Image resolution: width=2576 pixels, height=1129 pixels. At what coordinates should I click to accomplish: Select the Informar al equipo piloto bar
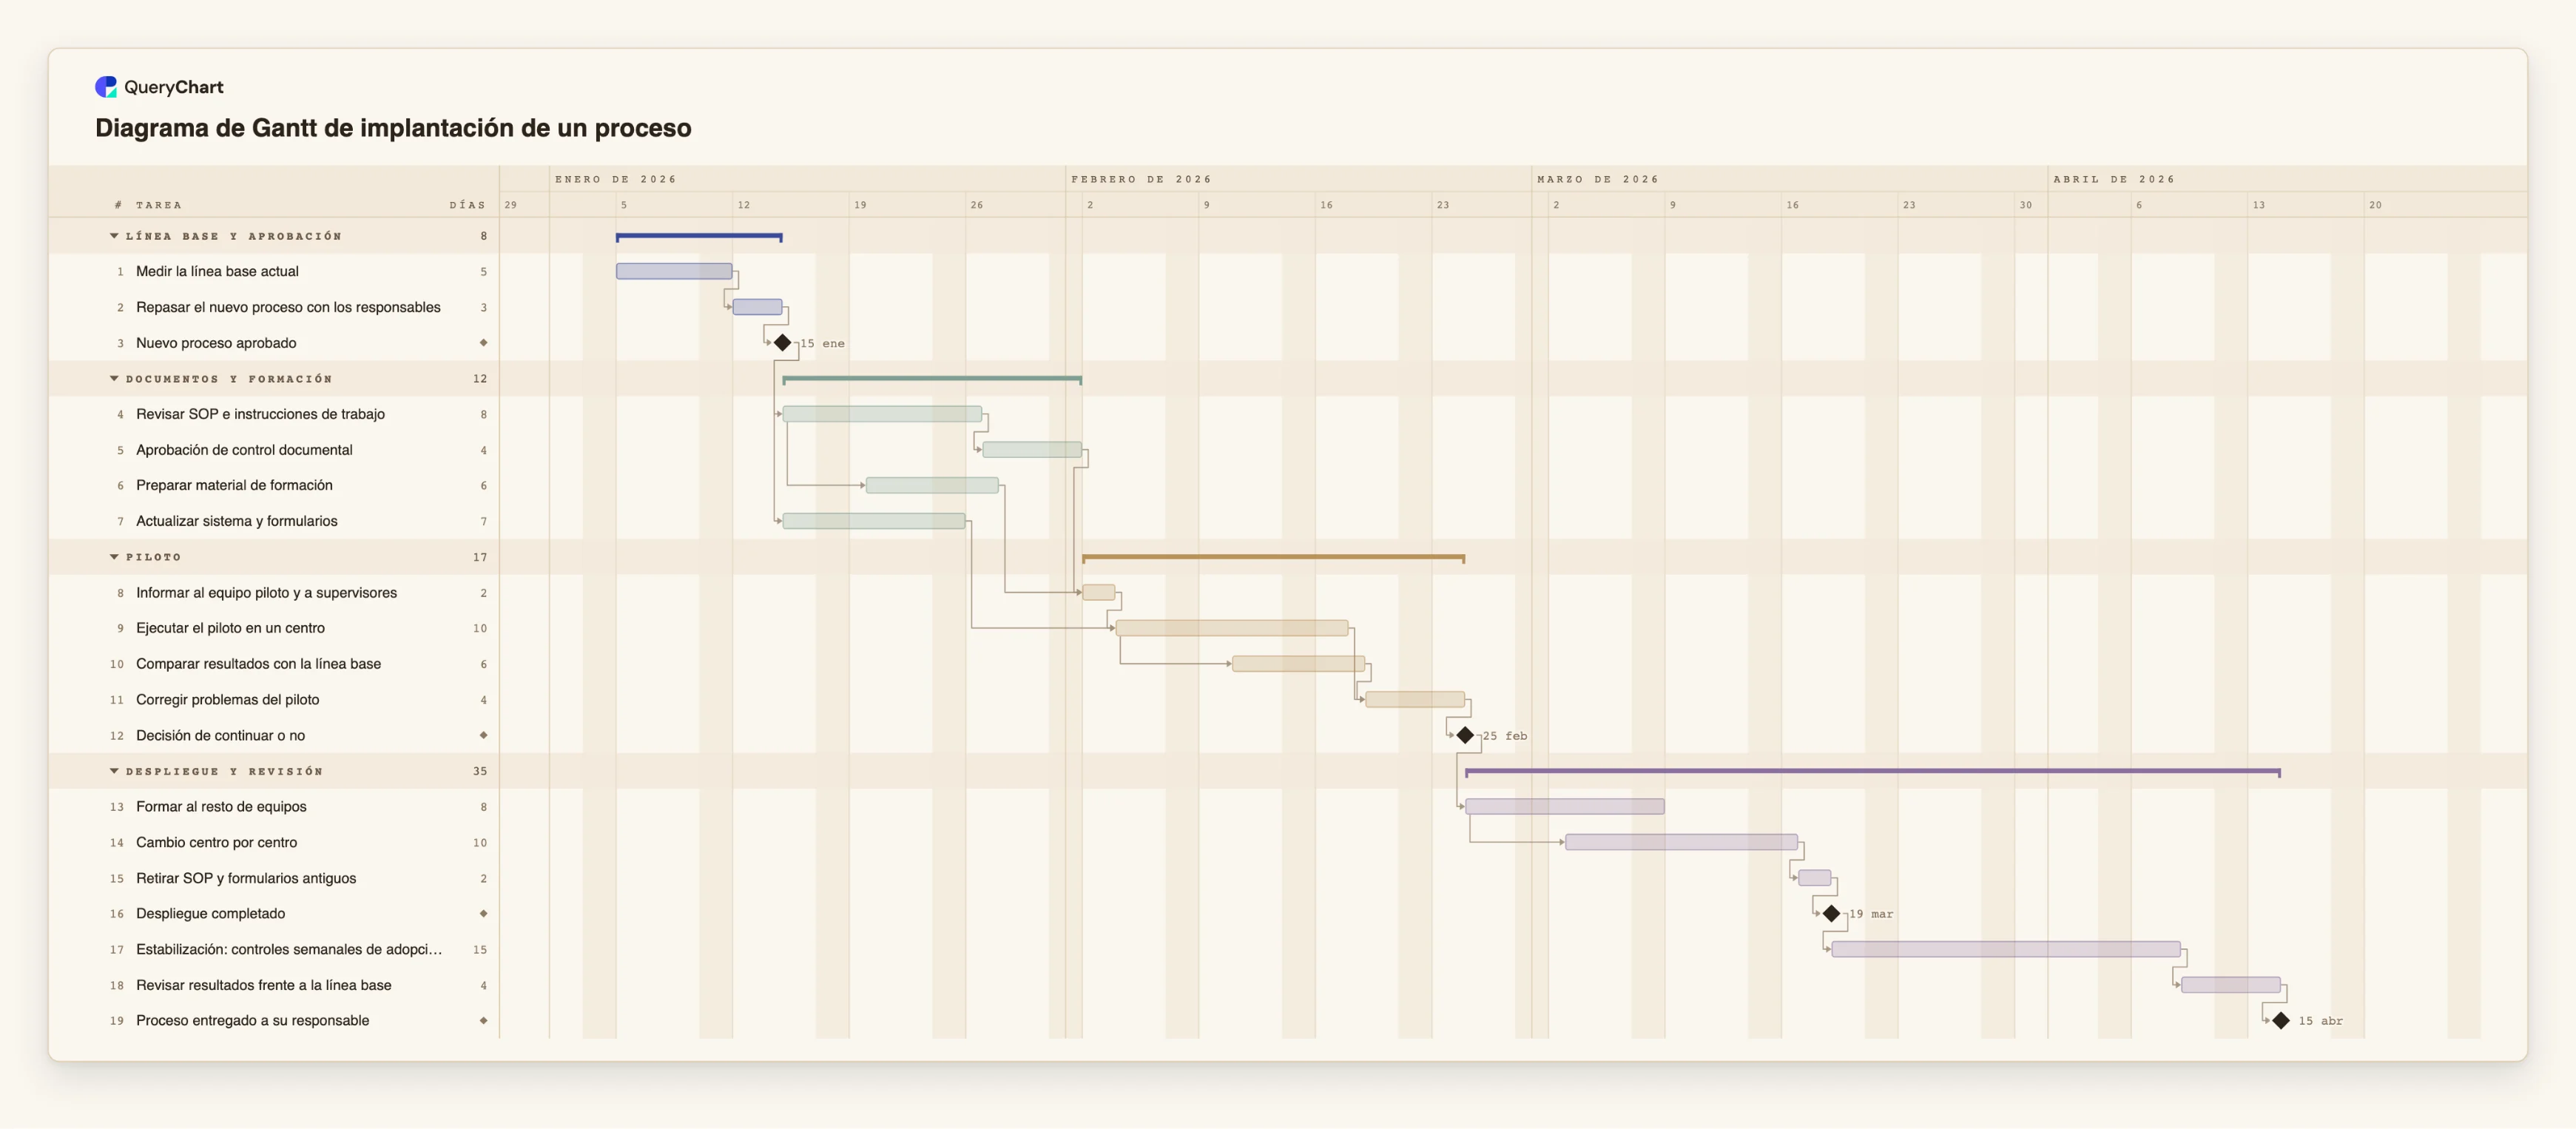click(1098, 592)
